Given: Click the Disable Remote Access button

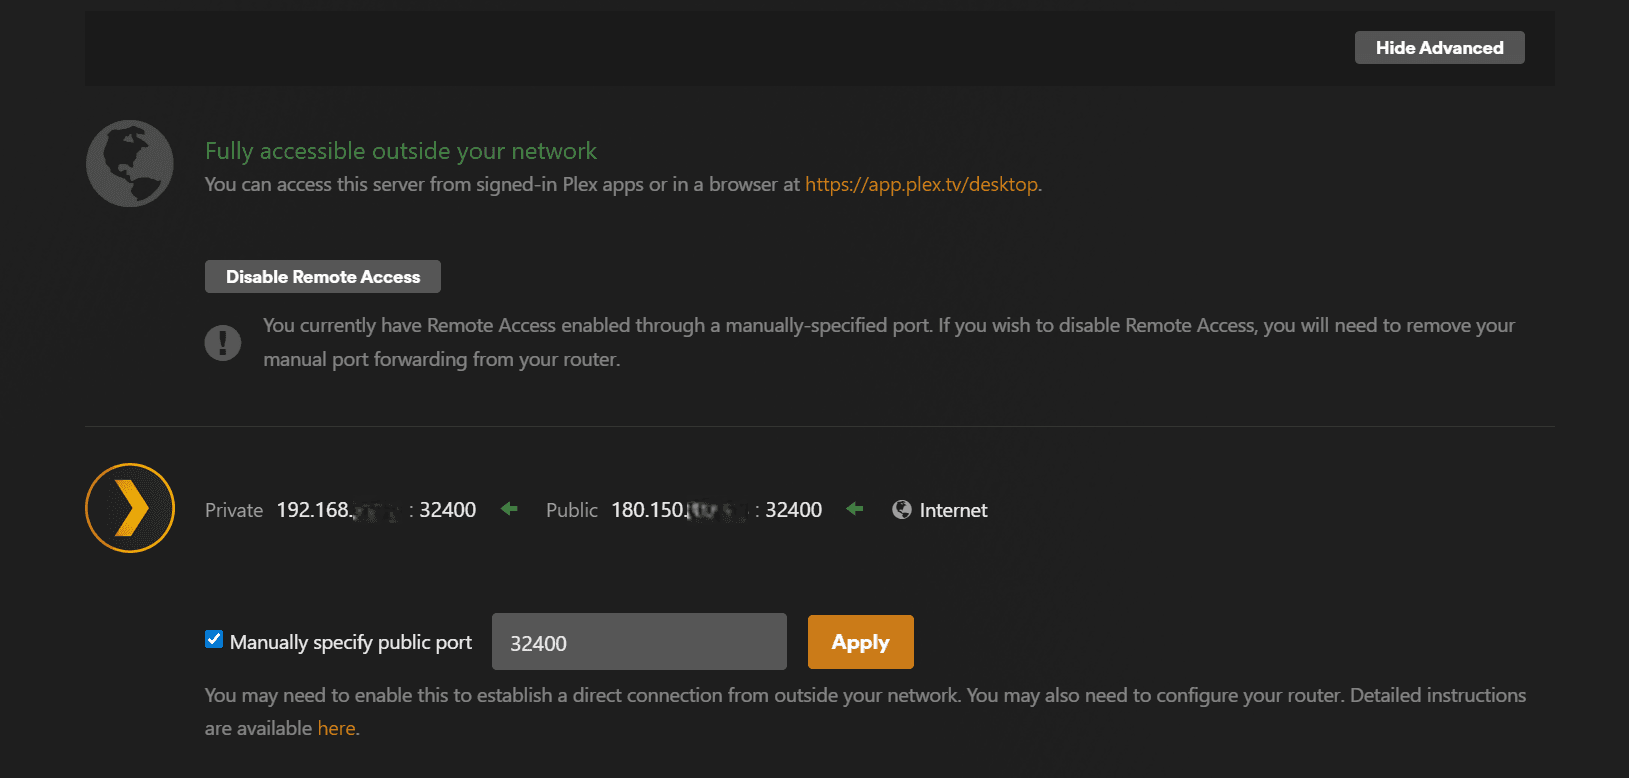Looking at the screenshot, I should coord(323,277).
